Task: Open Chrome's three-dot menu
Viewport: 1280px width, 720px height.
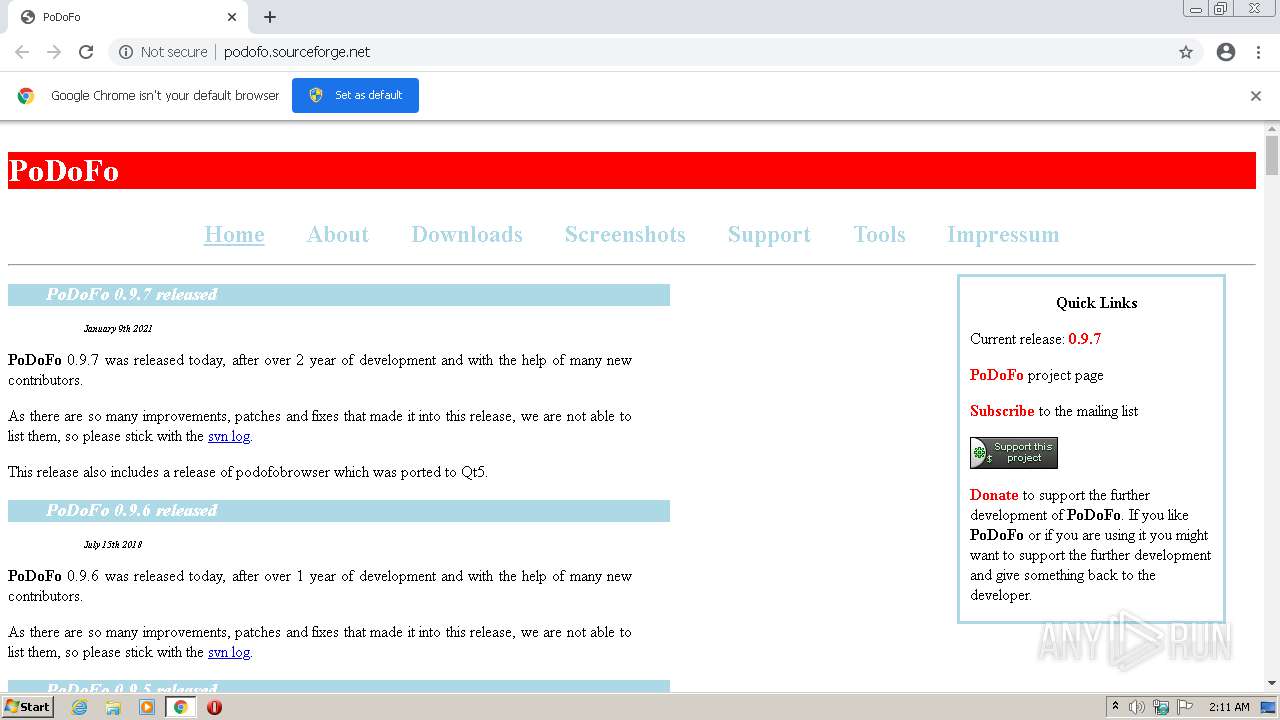Action: tap(1258, 52)
